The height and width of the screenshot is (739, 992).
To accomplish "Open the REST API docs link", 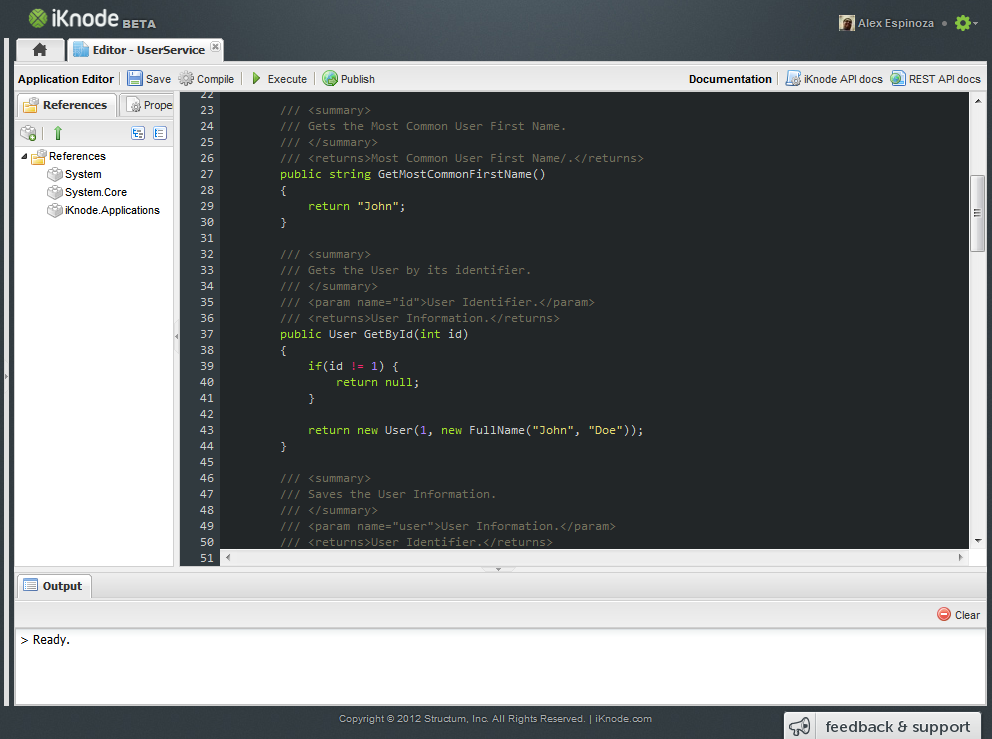I will (935, 79).
